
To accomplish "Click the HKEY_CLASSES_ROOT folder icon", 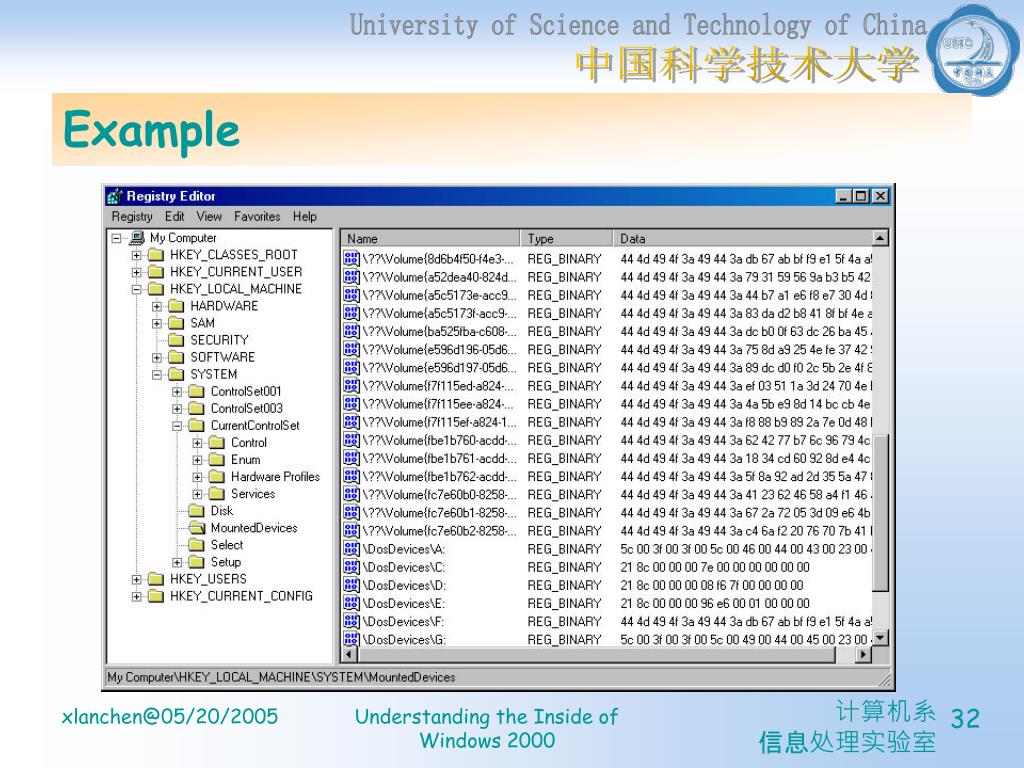I will coord(155,255).
